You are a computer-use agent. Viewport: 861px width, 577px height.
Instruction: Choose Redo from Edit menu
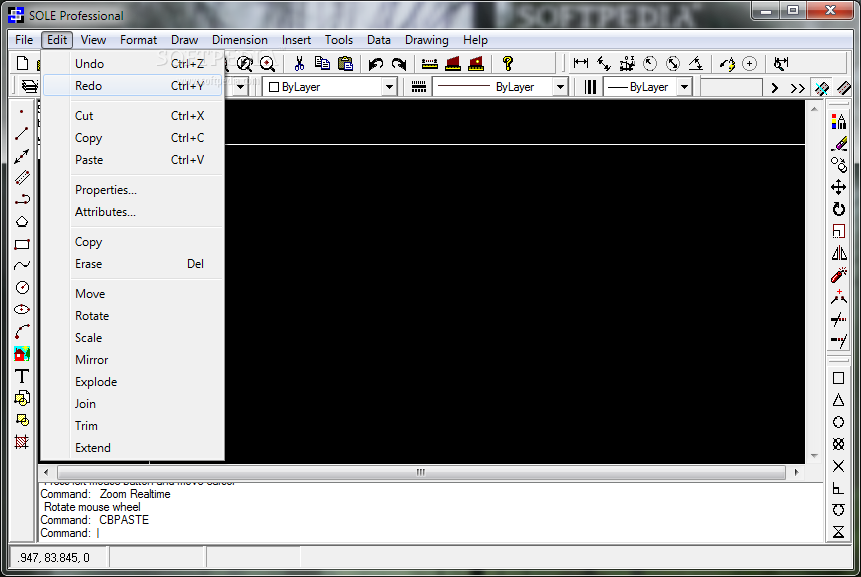click(132, 86)
